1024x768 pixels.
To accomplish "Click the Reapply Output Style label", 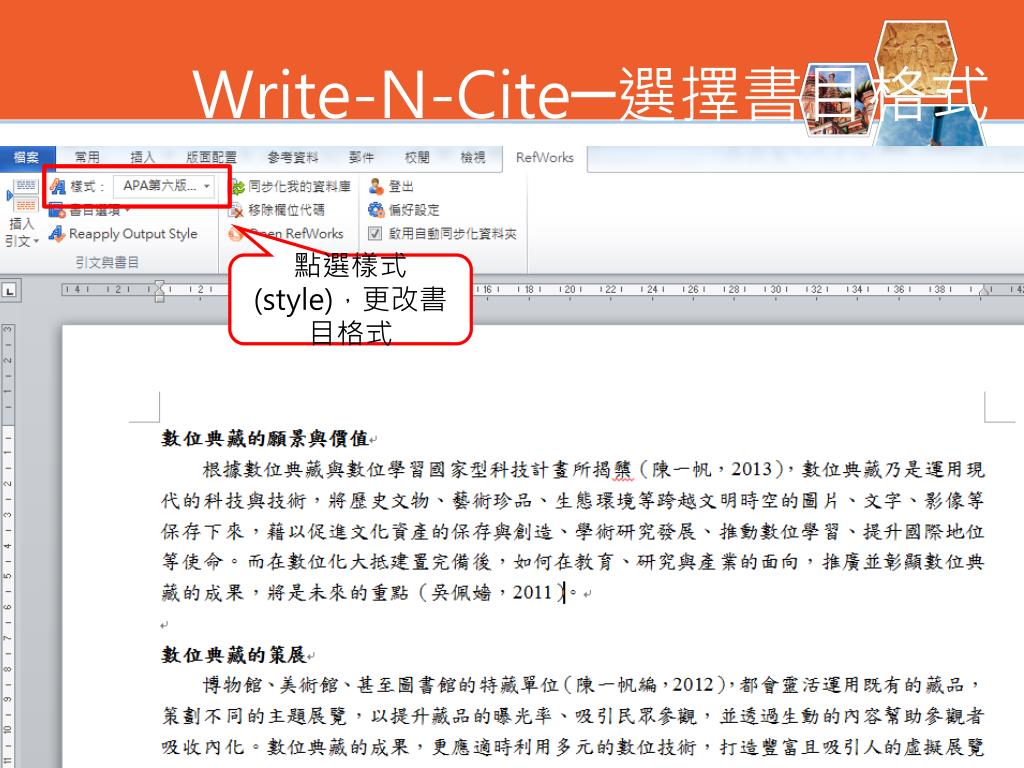I will [133, 233].
